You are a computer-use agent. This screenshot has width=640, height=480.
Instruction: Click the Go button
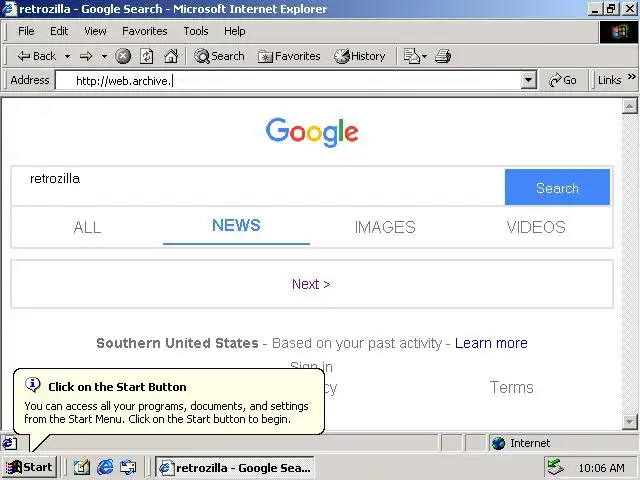pos(563,80)
